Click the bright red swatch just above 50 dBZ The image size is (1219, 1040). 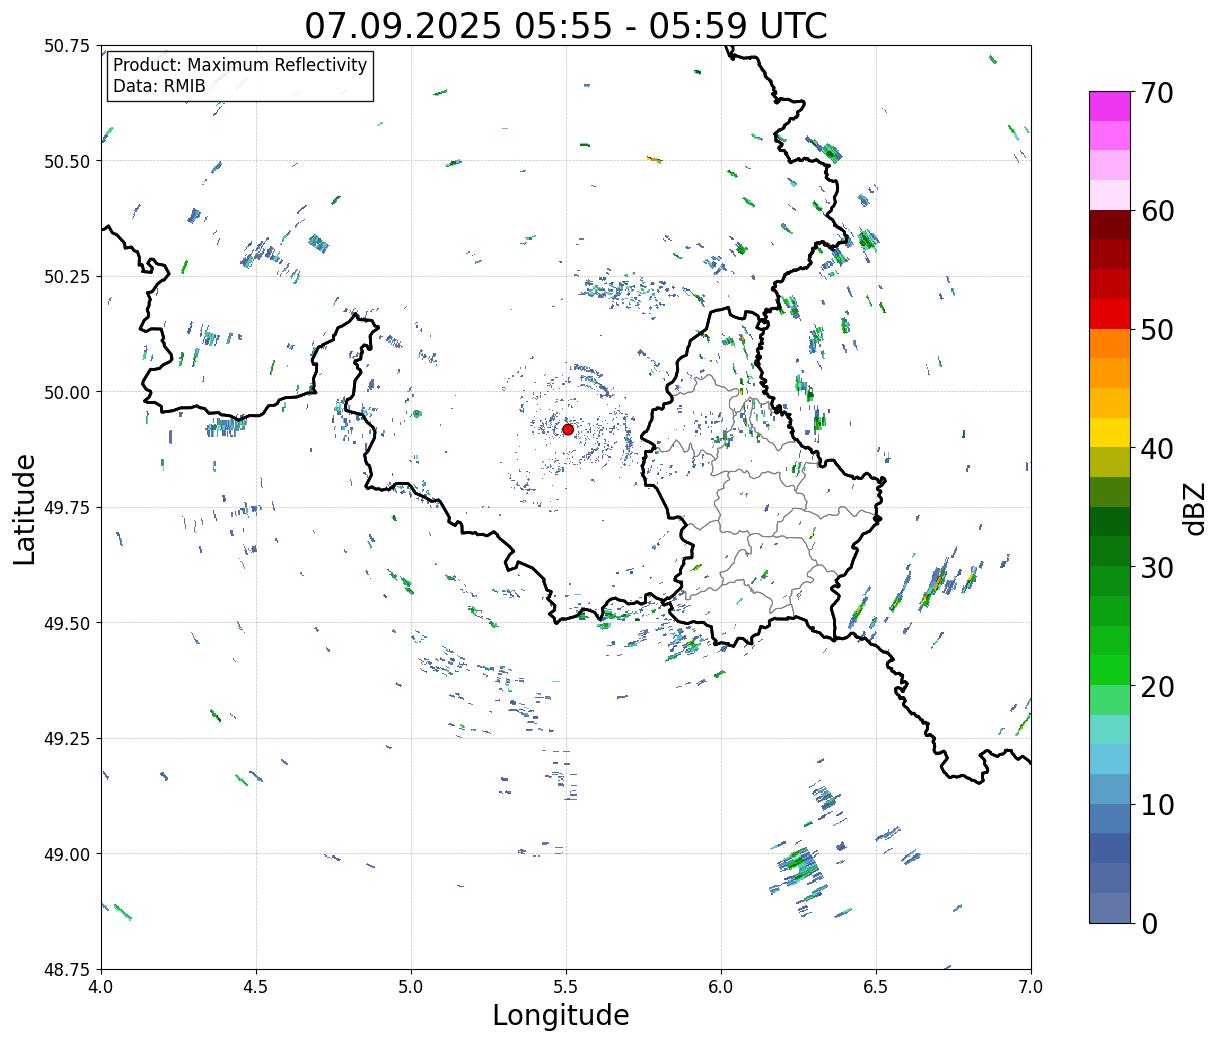(1110, 314)
